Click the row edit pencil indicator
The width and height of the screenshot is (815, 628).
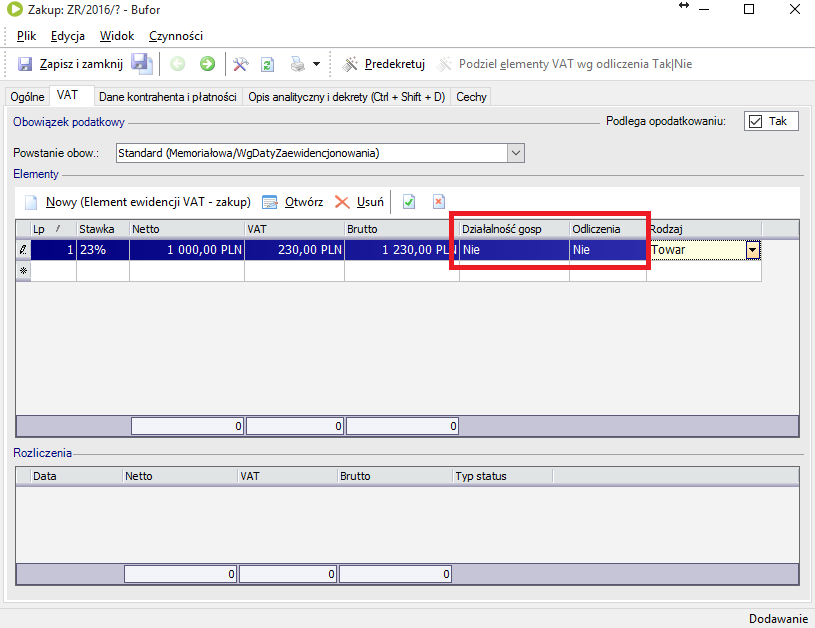coord(23,250)
